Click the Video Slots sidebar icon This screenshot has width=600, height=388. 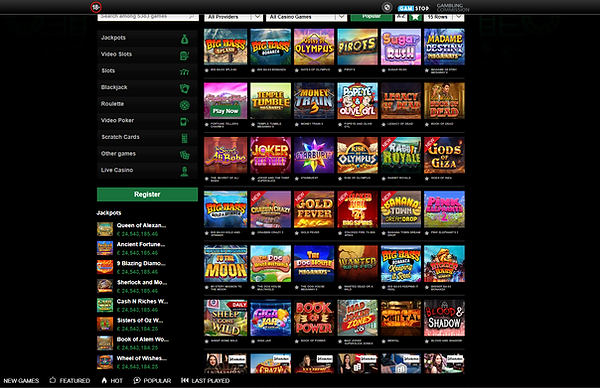click(184, 55)
